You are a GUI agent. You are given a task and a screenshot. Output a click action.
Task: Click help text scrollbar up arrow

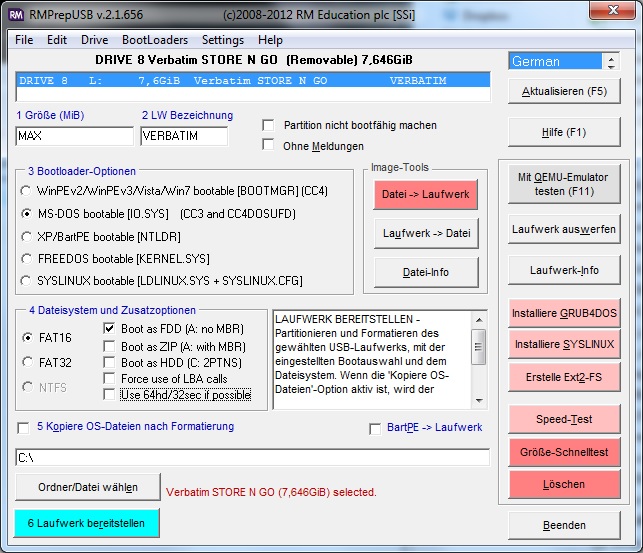[x=479, y=320]
